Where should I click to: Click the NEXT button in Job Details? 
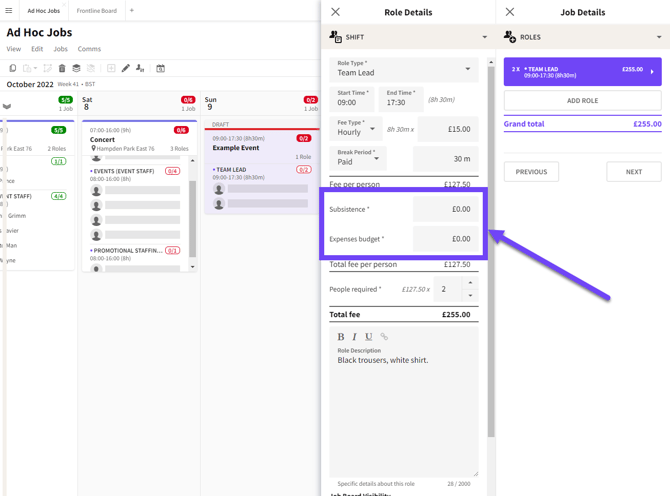pyautogui.click(x=634, y=172)
